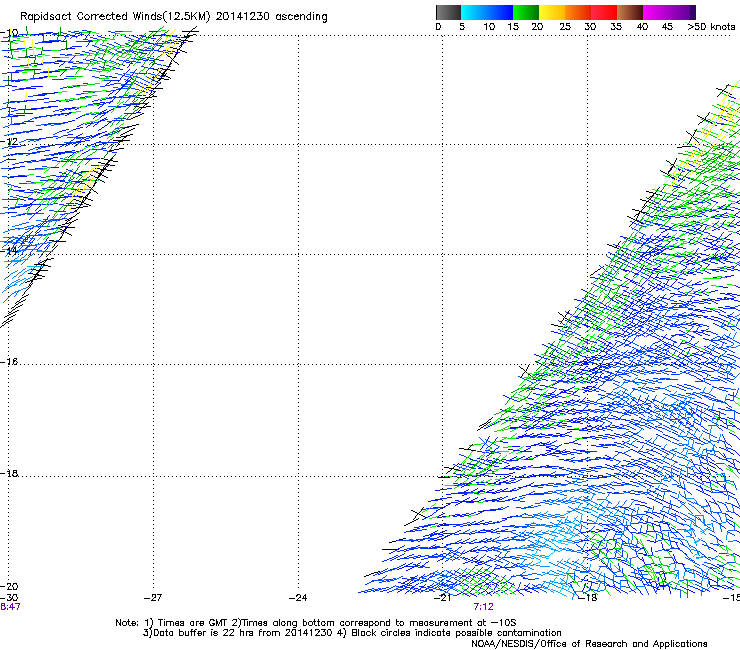Click the red 30-35 knots legend segment
Screen dimensions: 740x650
(604, 12)
